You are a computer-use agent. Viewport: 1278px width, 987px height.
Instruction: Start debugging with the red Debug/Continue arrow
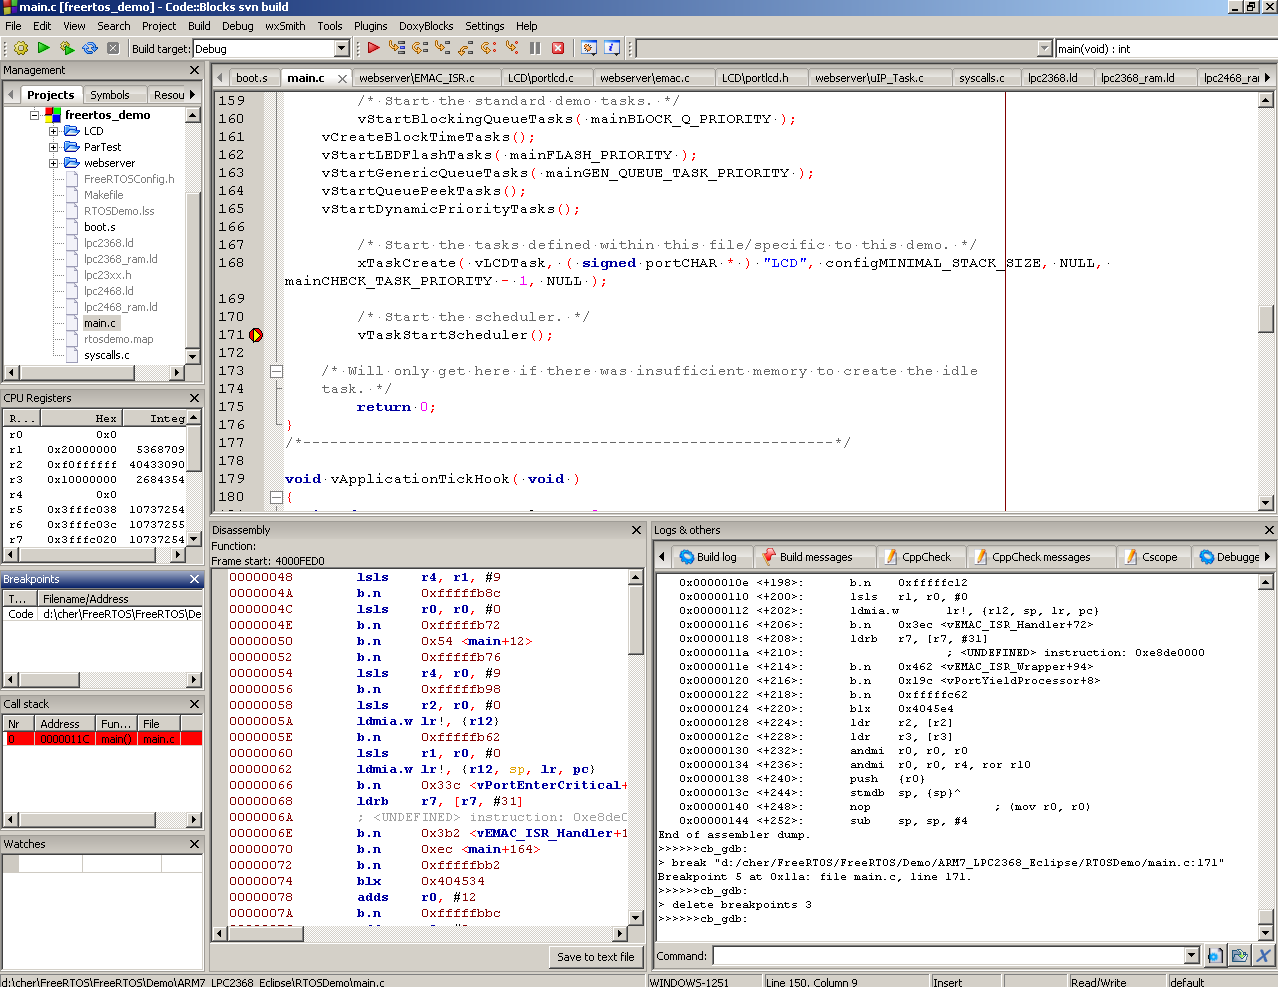pyautogui.click(x=373, y=48)
